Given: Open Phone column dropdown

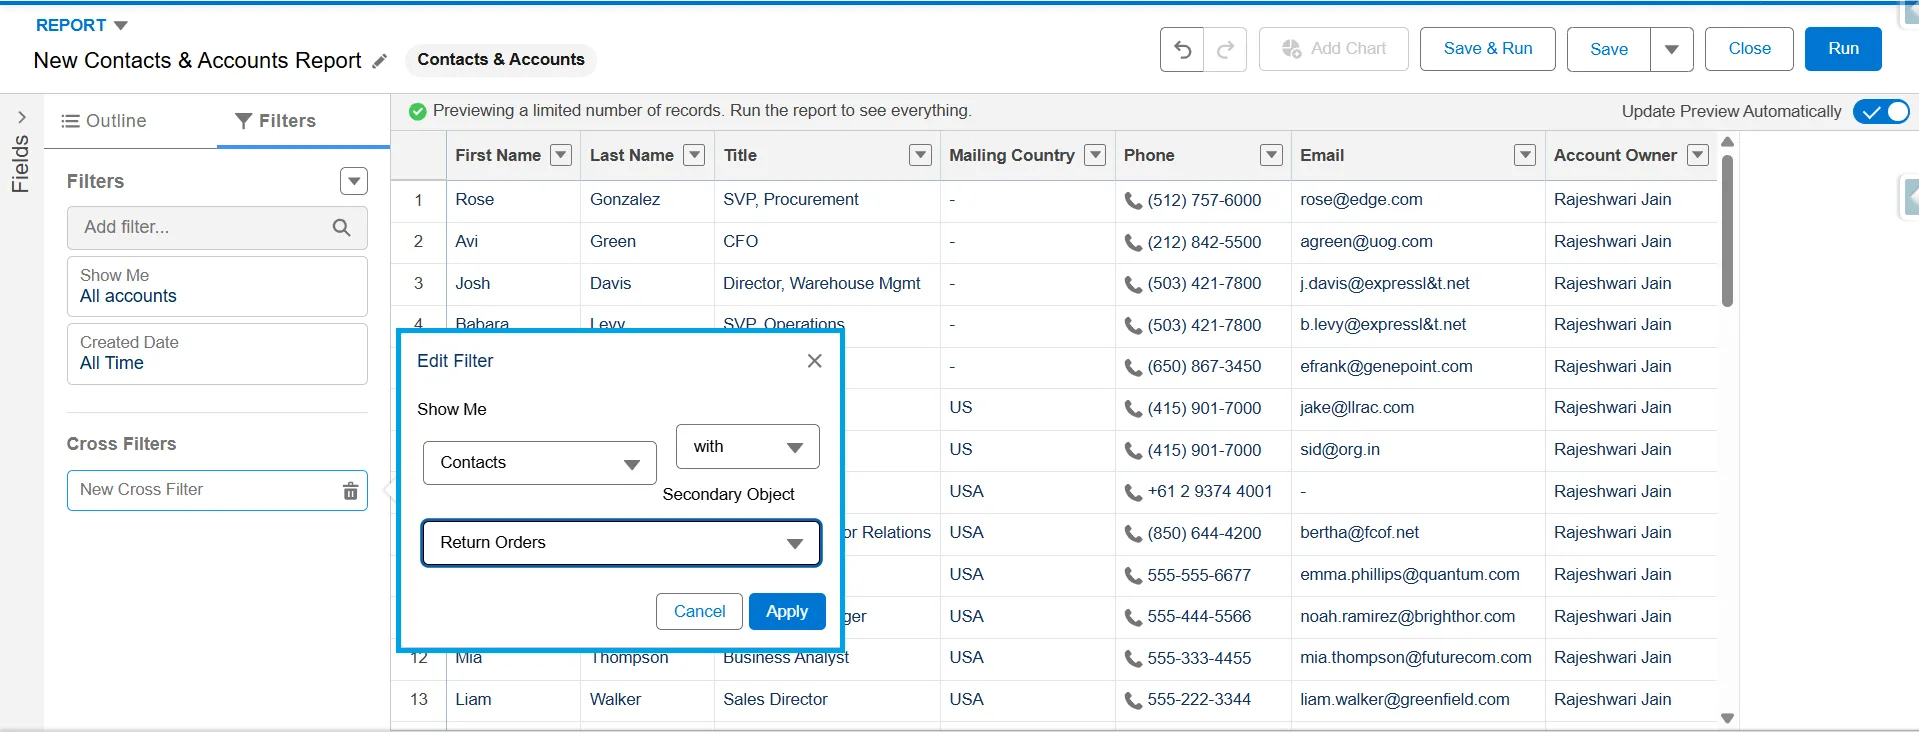Looking at the screenshot, I should point(1271,155).
